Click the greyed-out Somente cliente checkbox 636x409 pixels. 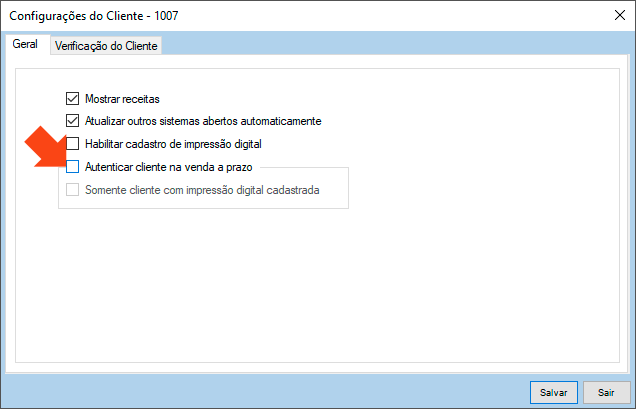tap(72, 189)
